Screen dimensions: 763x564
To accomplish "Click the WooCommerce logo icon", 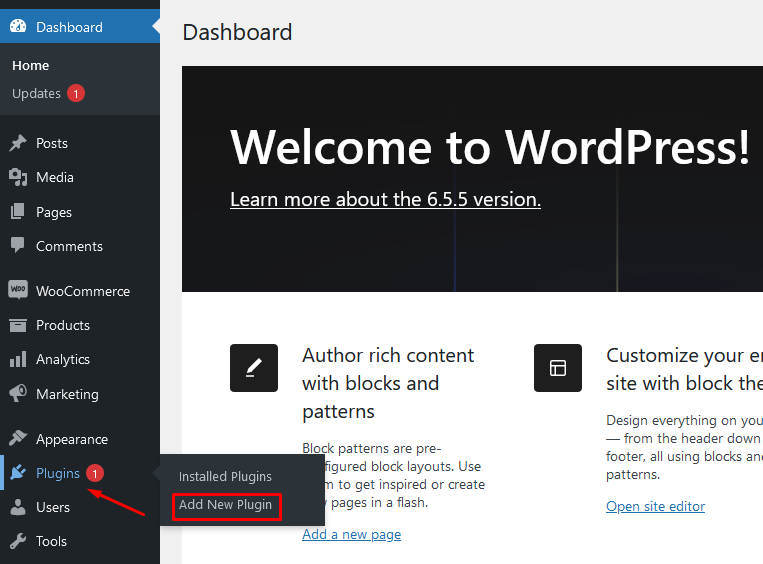I will 18,291.
